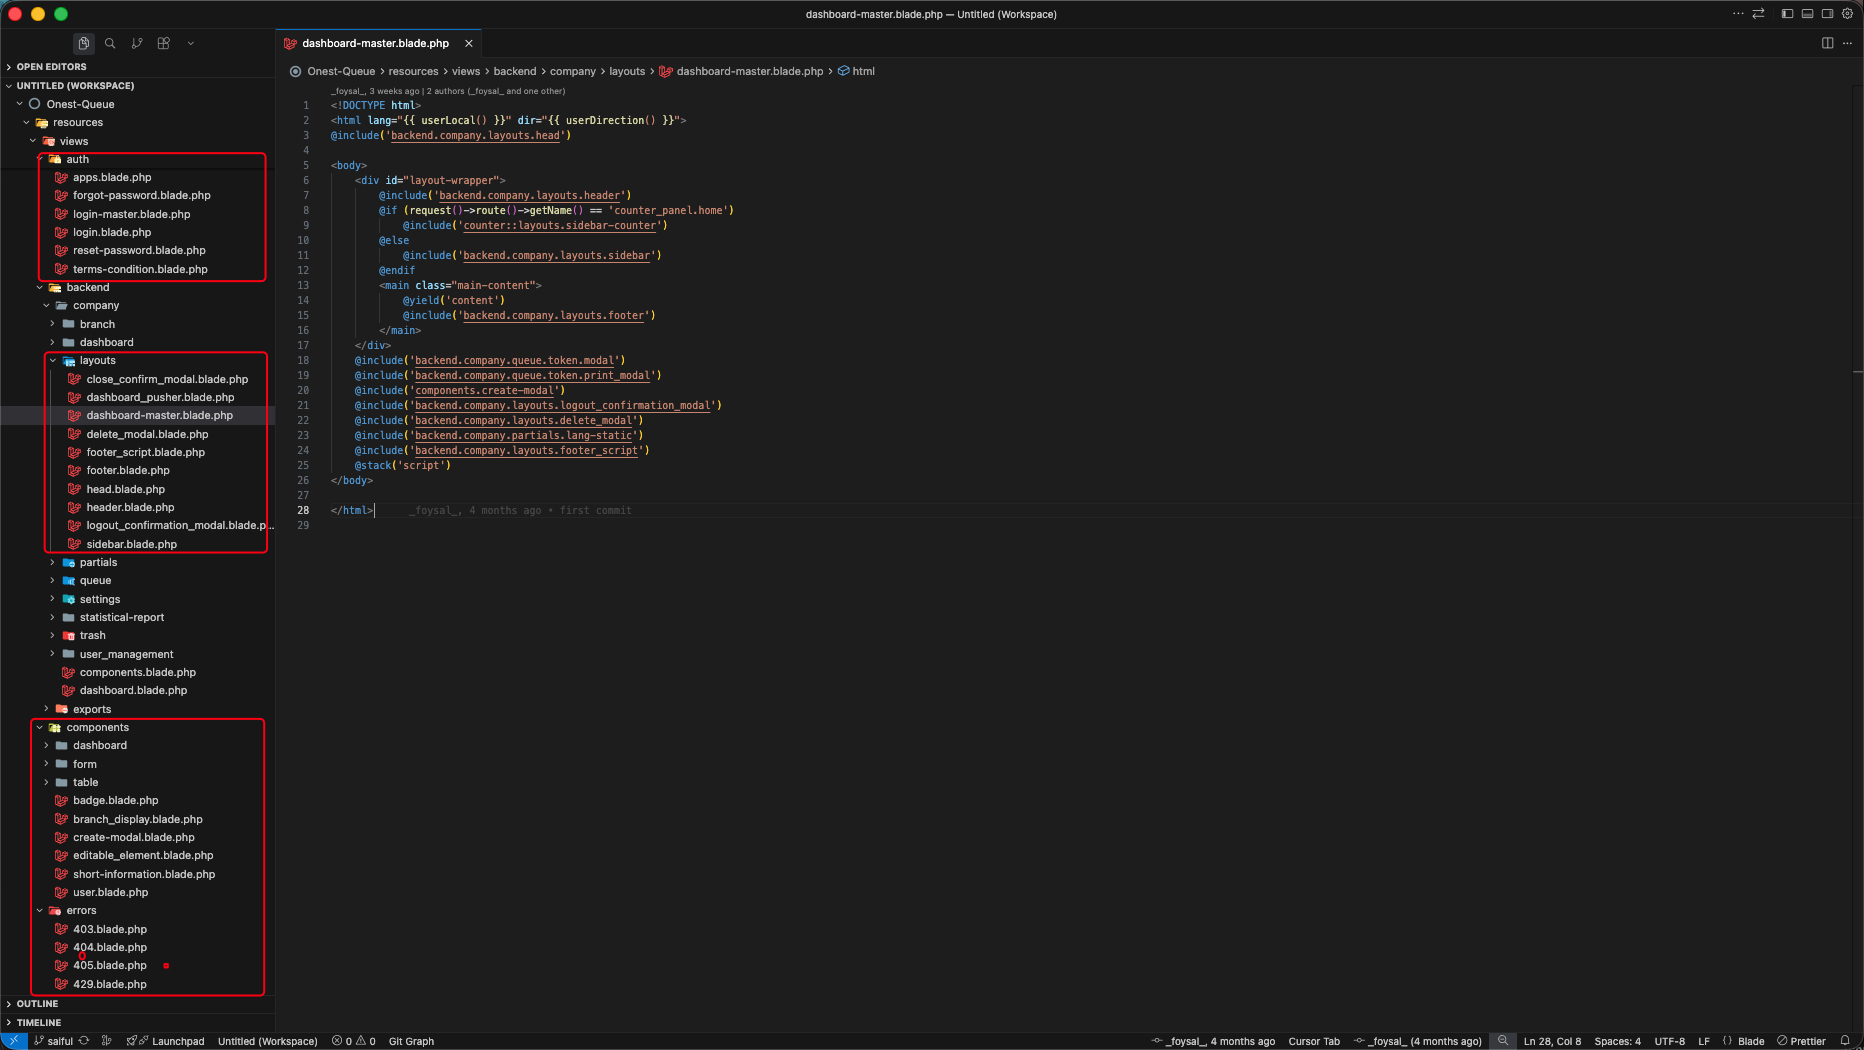
Task: Expand the OUTLINE section
Action: click(137, 1004)
